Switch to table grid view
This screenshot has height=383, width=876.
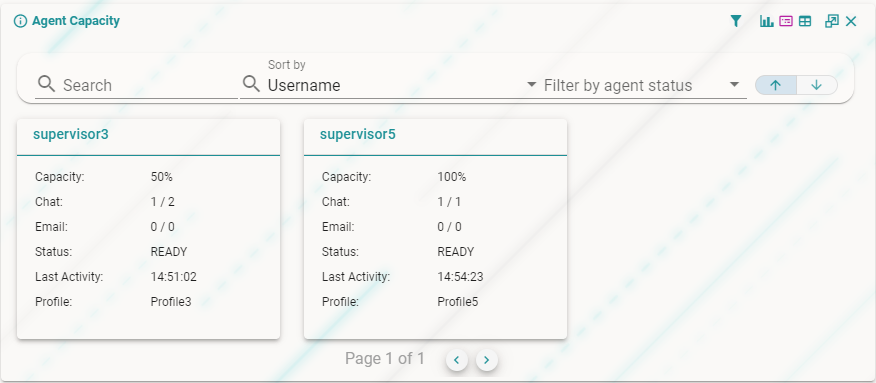click(x=805, y=21)
